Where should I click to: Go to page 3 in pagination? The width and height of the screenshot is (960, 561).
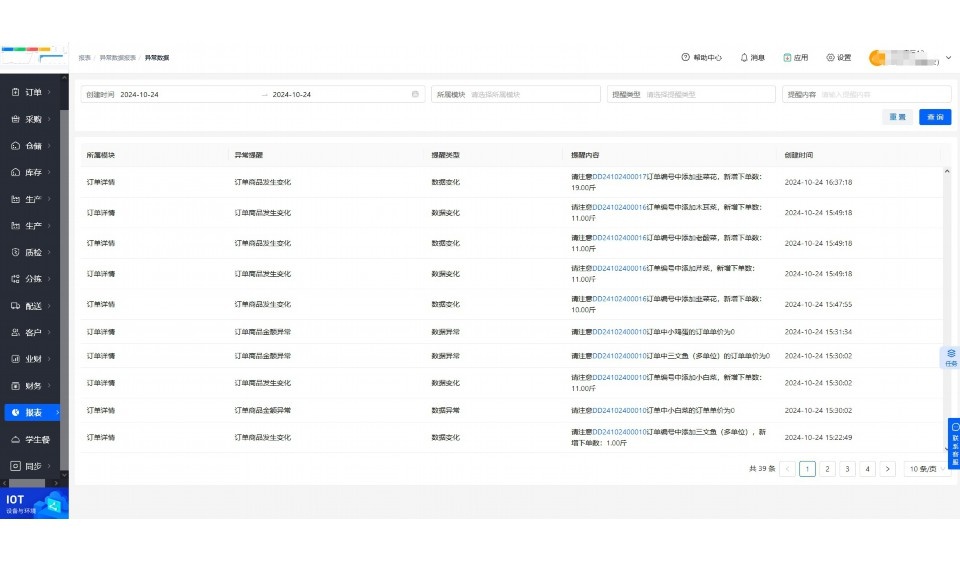[847, 469]
